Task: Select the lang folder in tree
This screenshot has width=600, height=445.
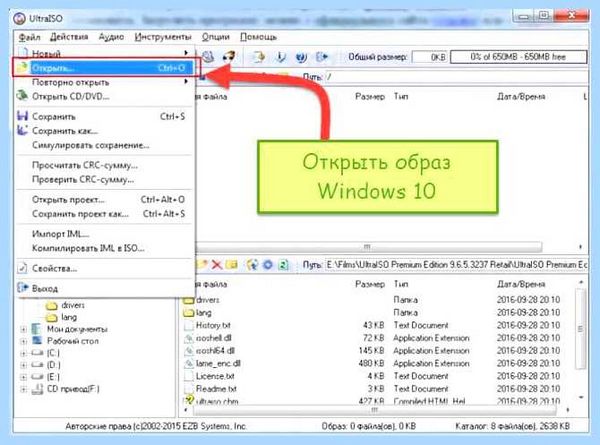Action: pos(69,317)
